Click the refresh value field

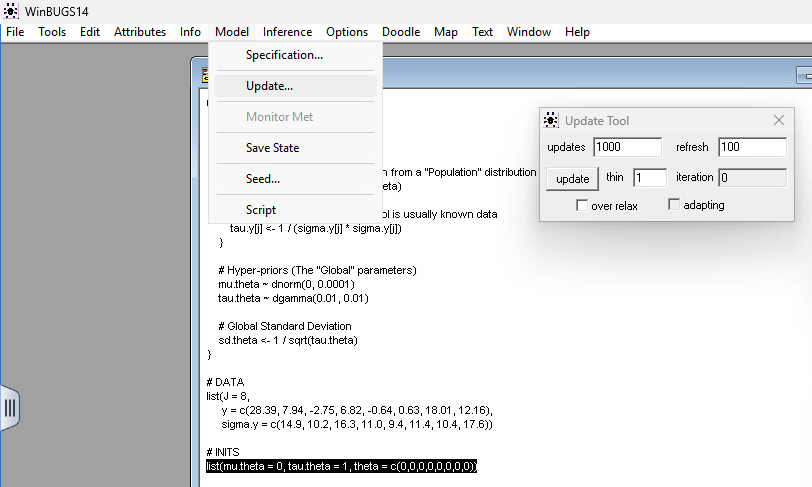pos(751,147)
